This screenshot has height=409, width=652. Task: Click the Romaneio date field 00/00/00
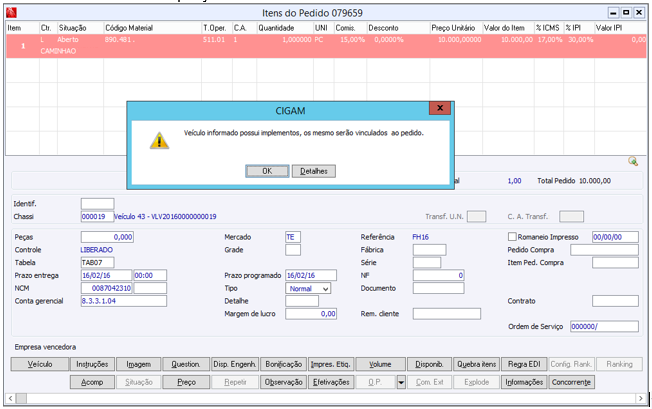click(615, 237)
